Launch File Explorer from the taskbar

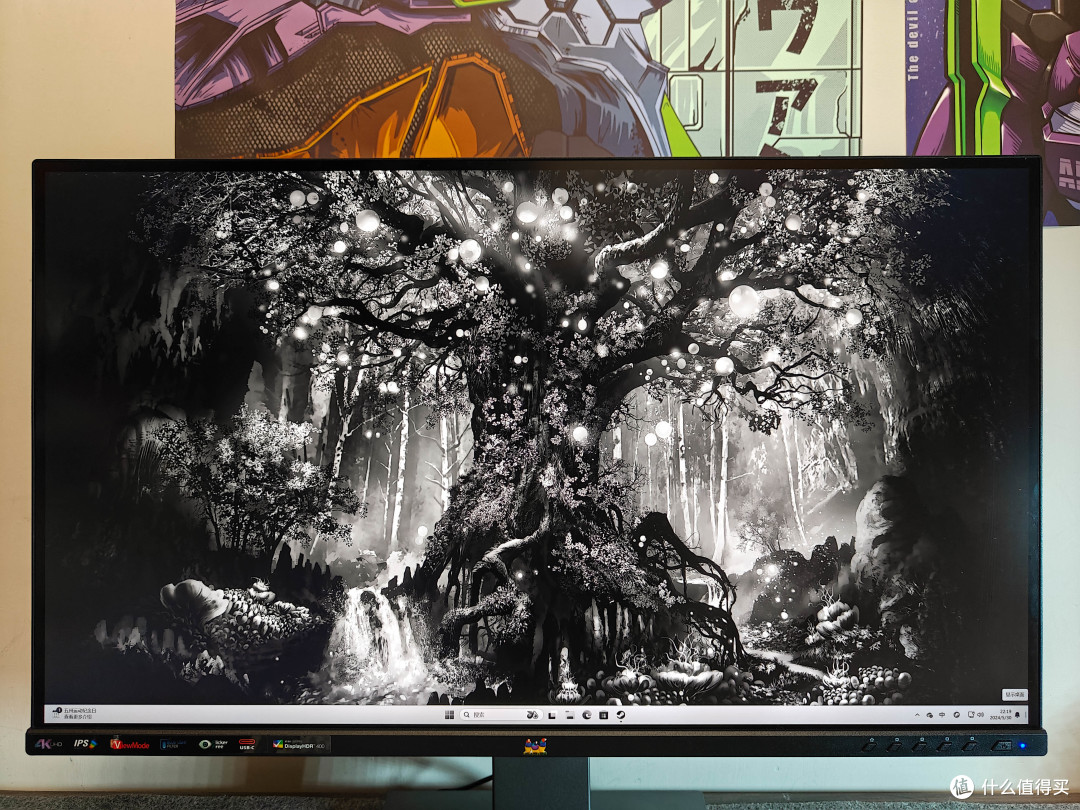(570, 716)
